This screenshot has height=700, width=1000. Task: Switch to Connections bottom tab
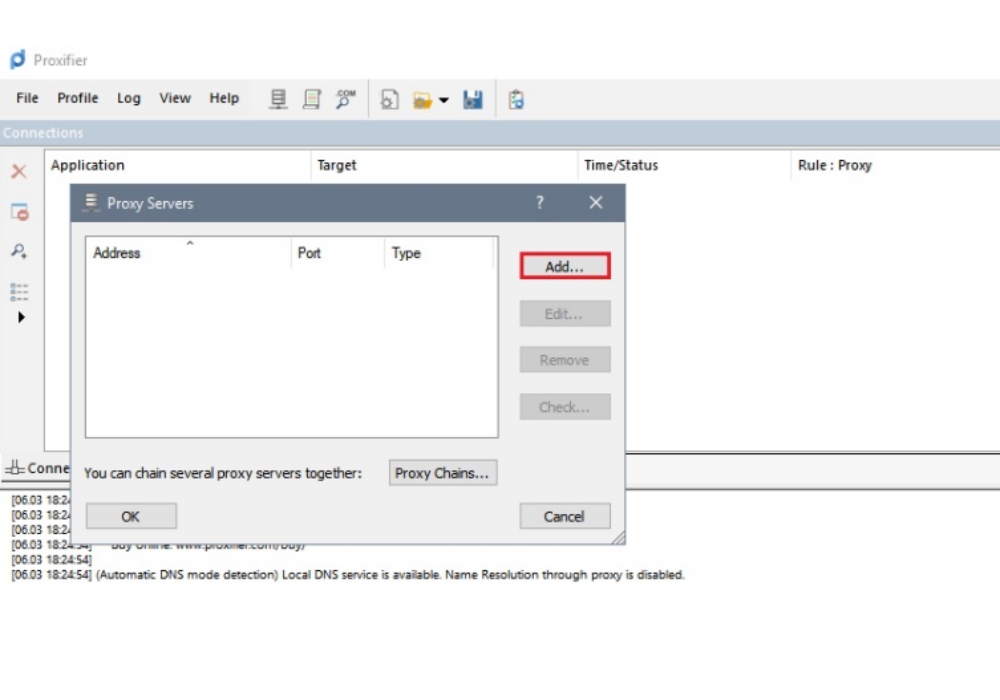pyautogui.click(x=37, y=468)
